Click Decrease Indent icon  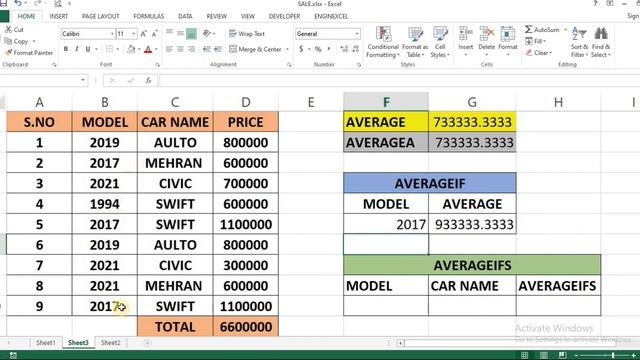click(207, 49)
